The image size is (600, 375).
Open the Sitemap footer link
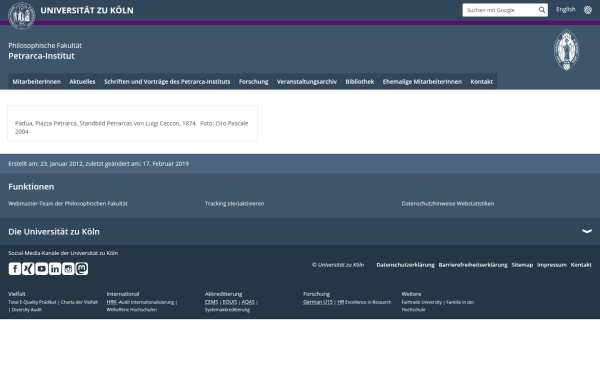[x=522, y=265]
